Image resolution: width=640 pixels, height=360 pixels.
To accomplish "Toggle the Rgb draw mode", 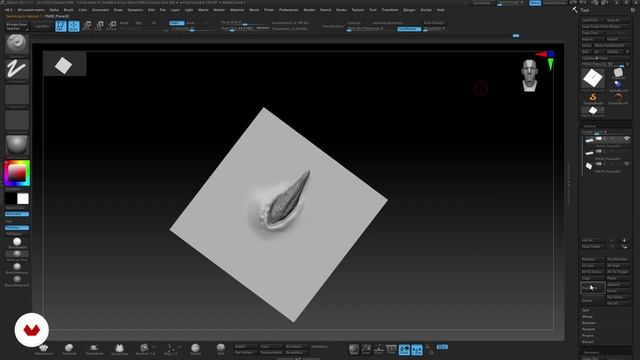I will coord(139,23).
